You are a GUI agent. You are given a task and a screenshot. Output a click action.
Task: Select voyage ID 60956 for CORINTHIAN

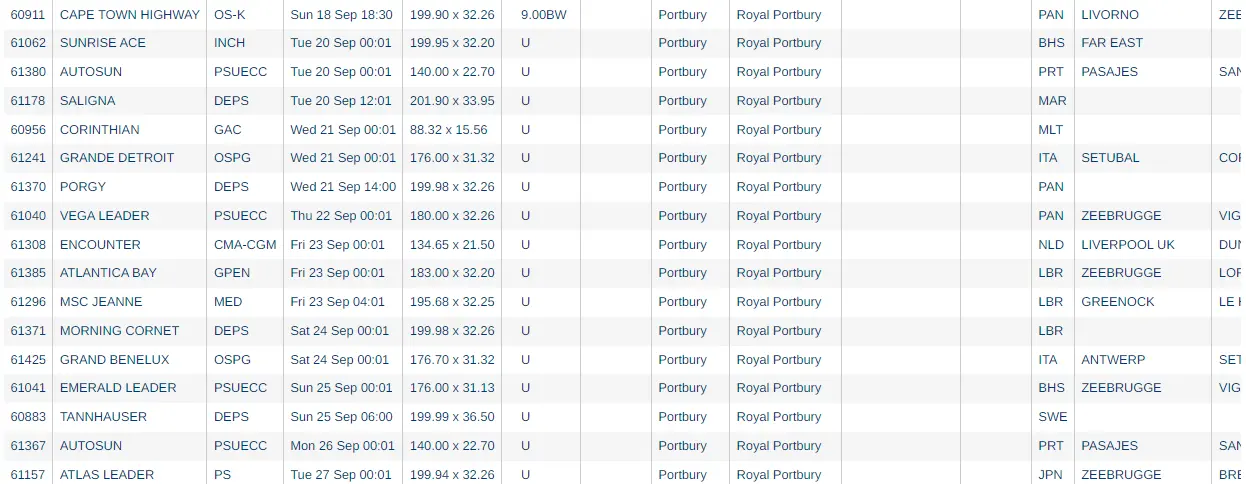(28, 130)
